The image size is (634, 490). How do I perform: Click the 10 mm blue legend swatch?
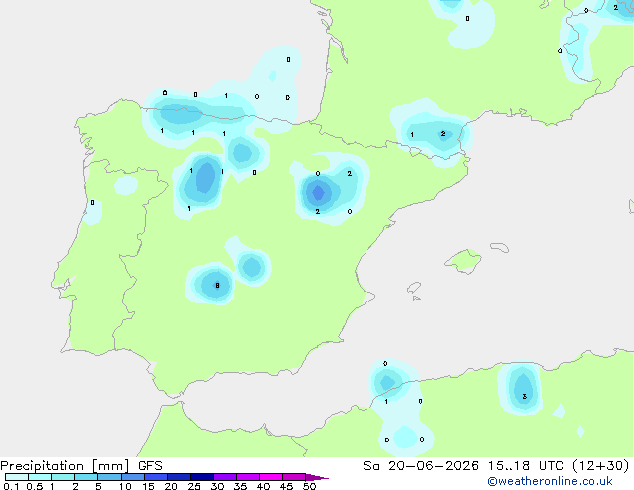pyautogui.click(x=133, y=477)
